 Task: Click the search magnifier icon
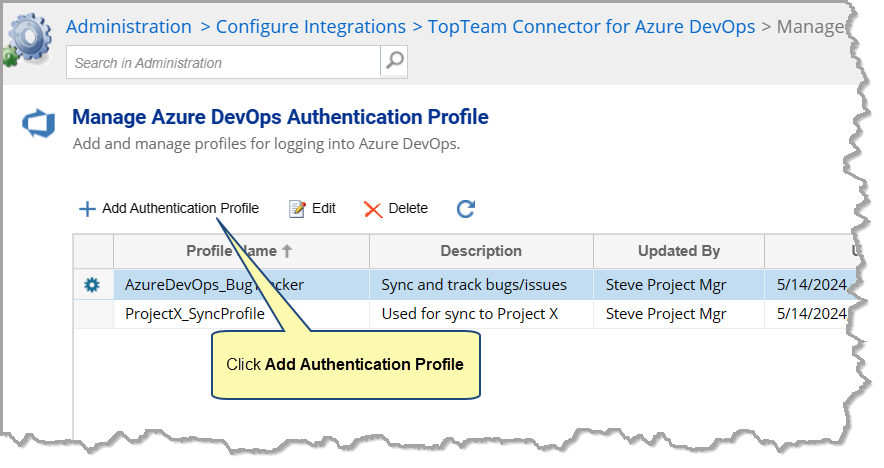pos(395,62)
